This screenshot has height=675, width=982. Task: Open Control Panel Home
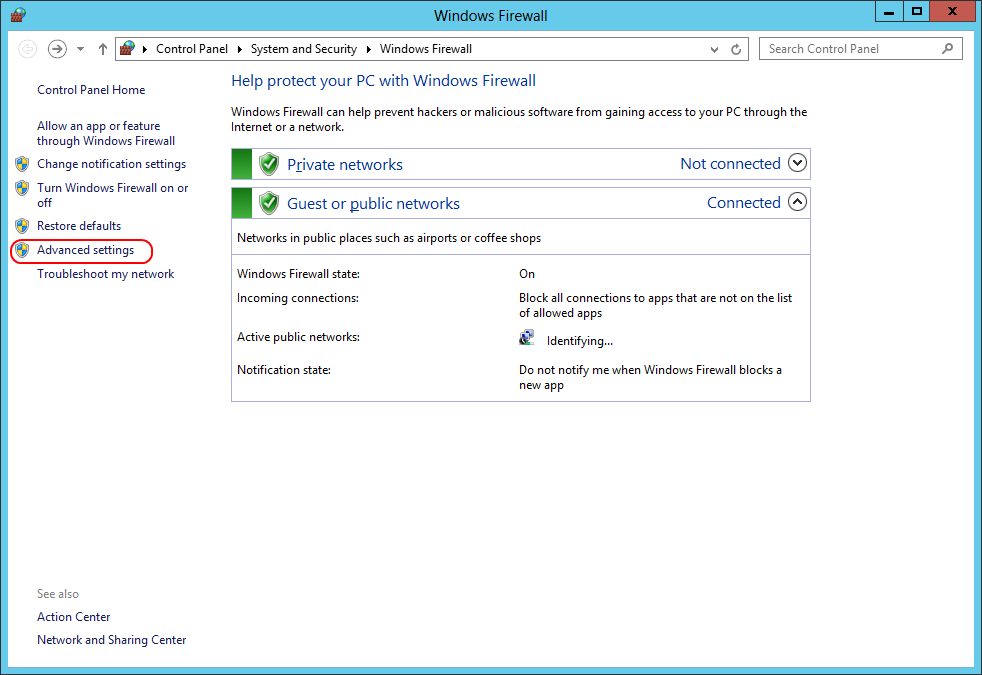point(91,90)
